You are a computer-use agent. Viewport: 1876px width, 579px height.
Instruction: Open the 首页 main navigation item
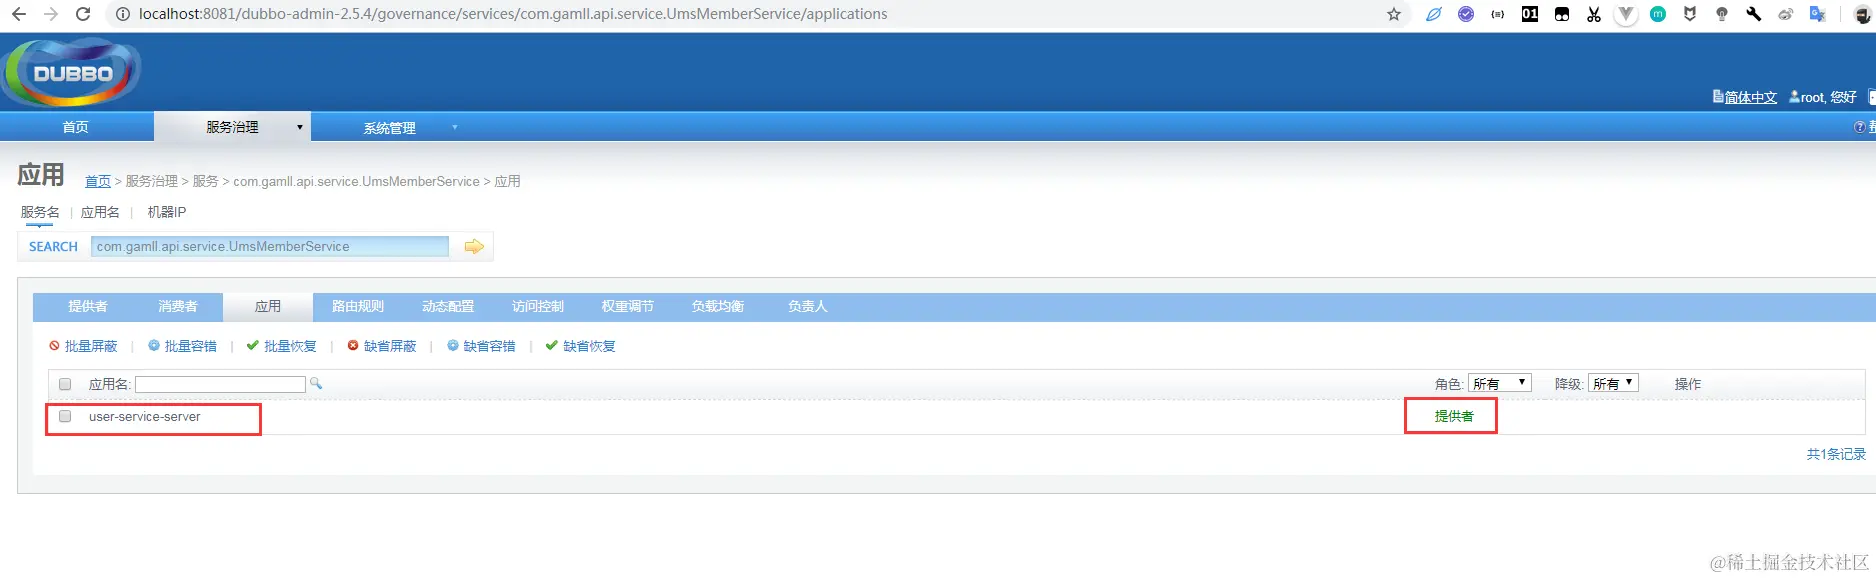coord(76,127)
